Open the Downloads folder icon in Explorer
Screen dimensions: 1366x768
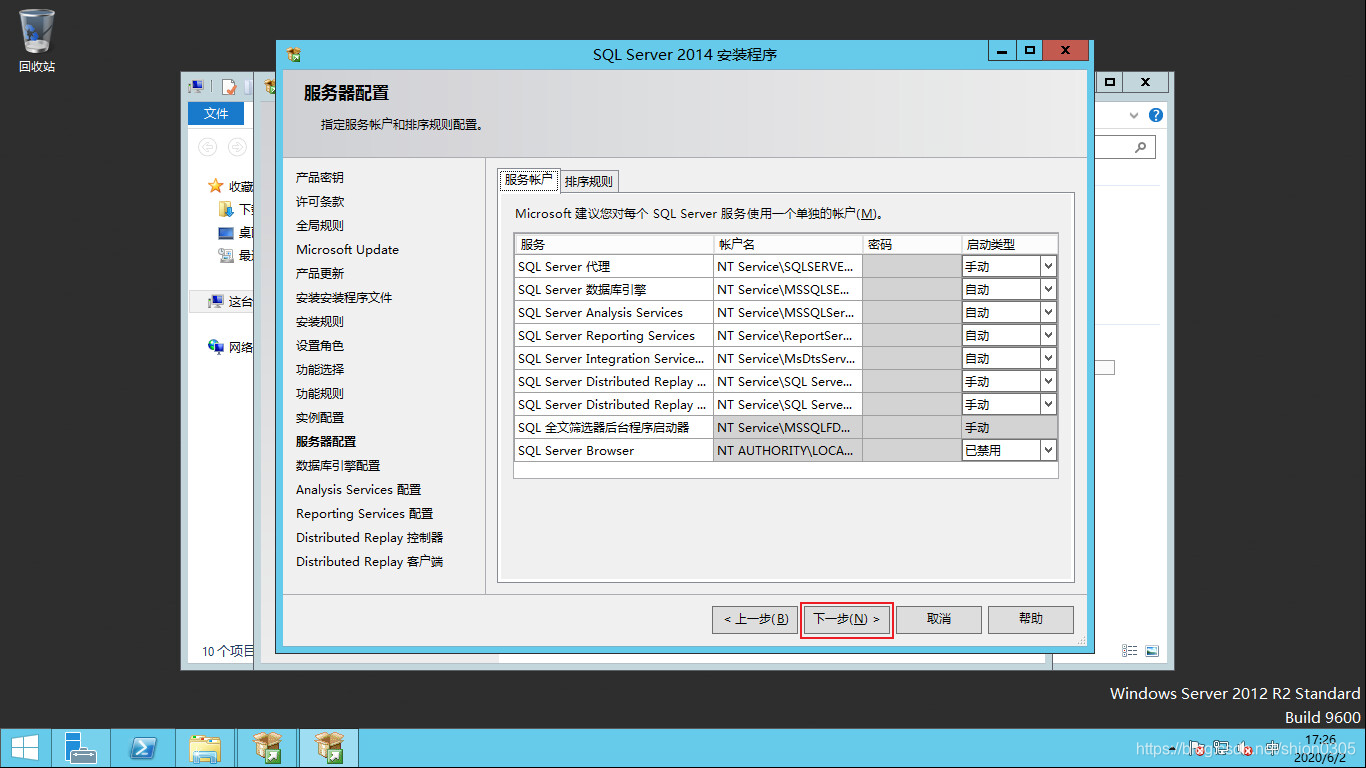point(226,209)
